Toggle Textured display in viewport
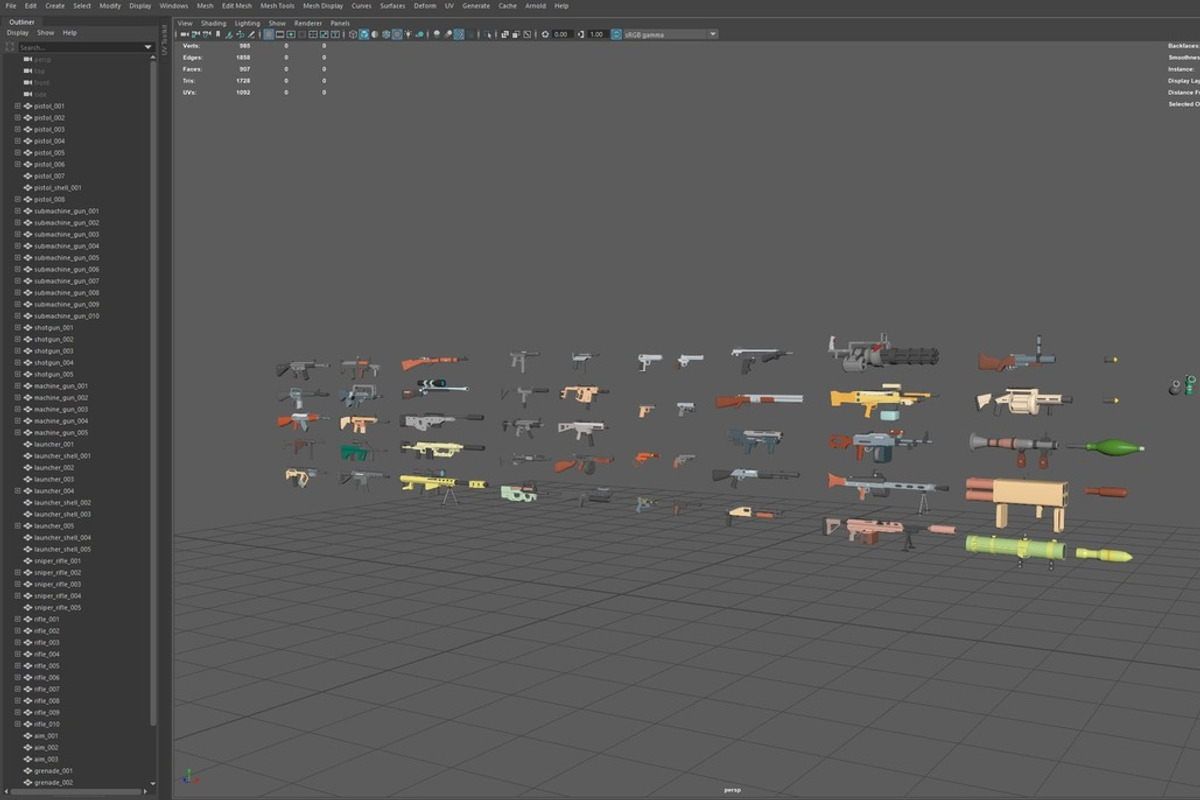This screenshot has height=800, width=1200. tap(396, 34)
